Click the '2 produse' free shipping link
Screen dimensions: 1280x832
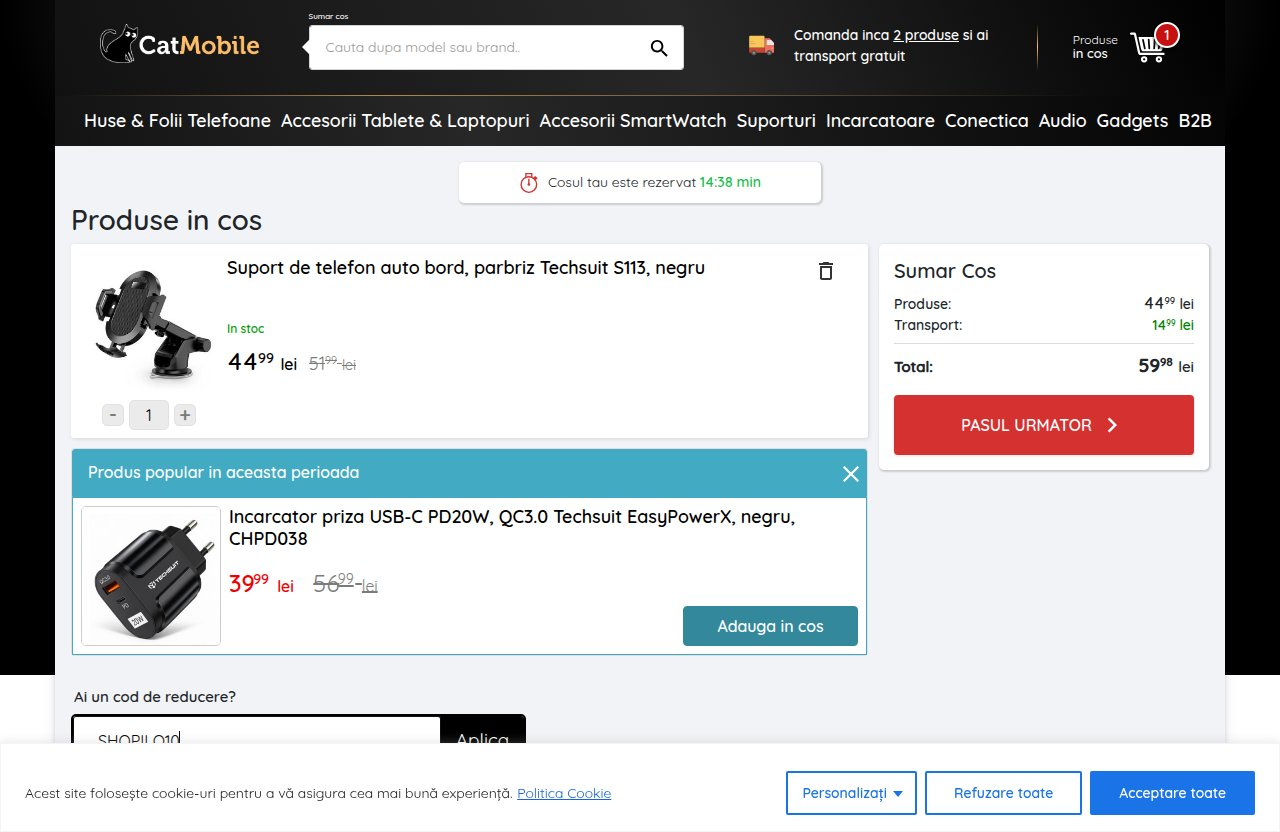926,35
